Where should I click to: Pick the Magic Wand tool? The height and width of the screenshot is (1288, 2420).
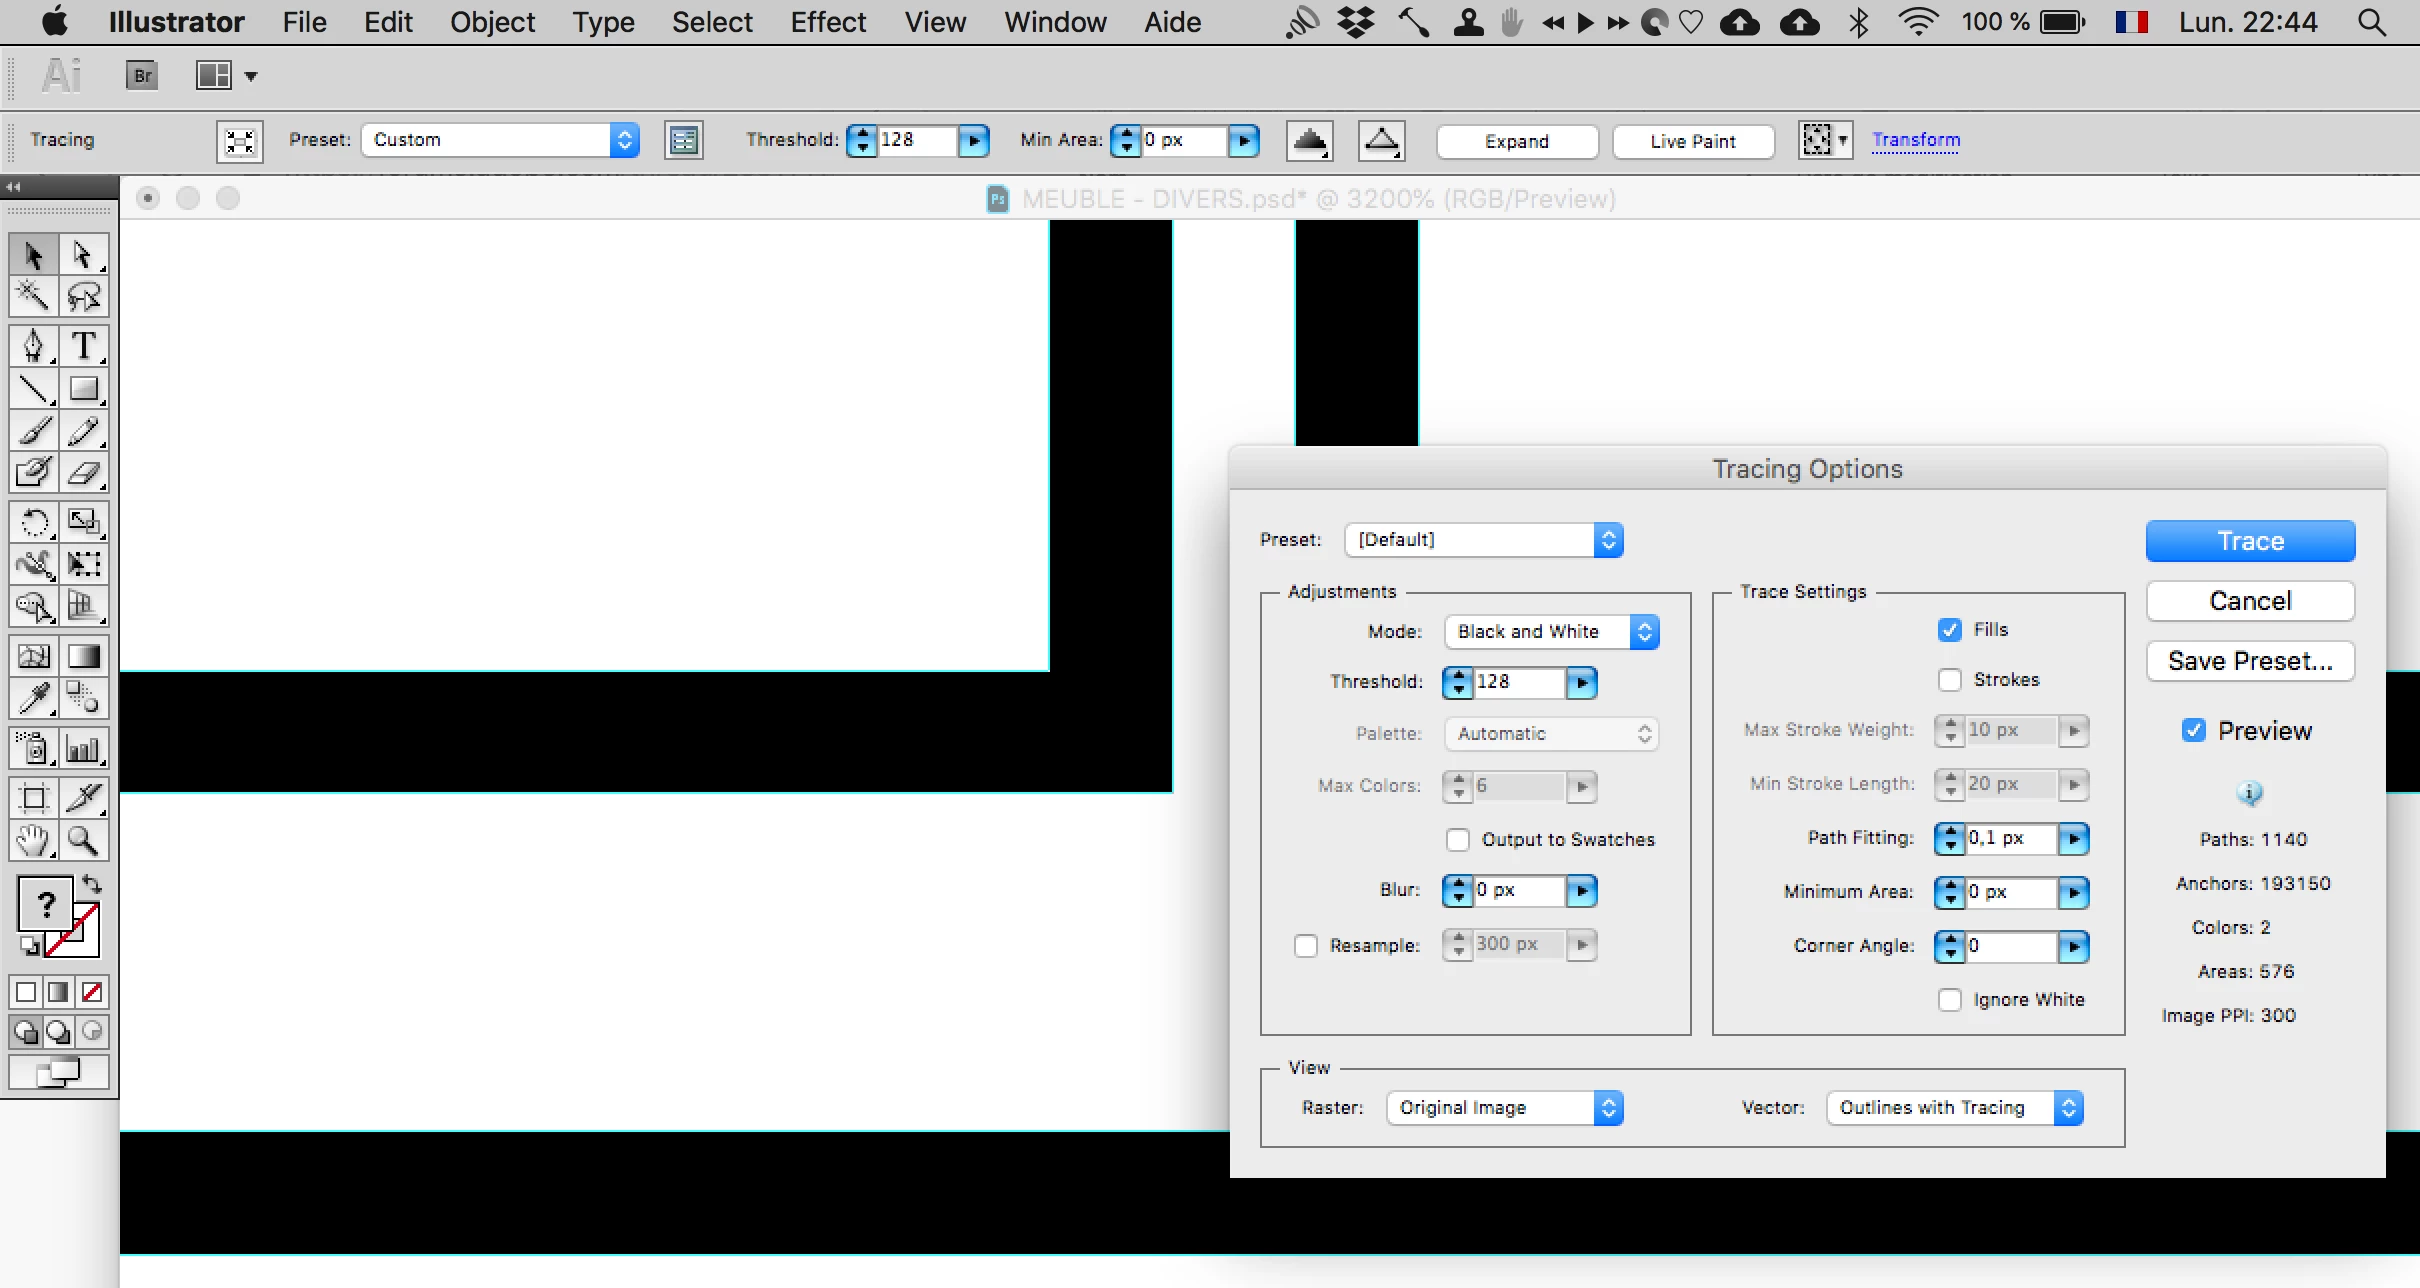(x=33, y=296)
